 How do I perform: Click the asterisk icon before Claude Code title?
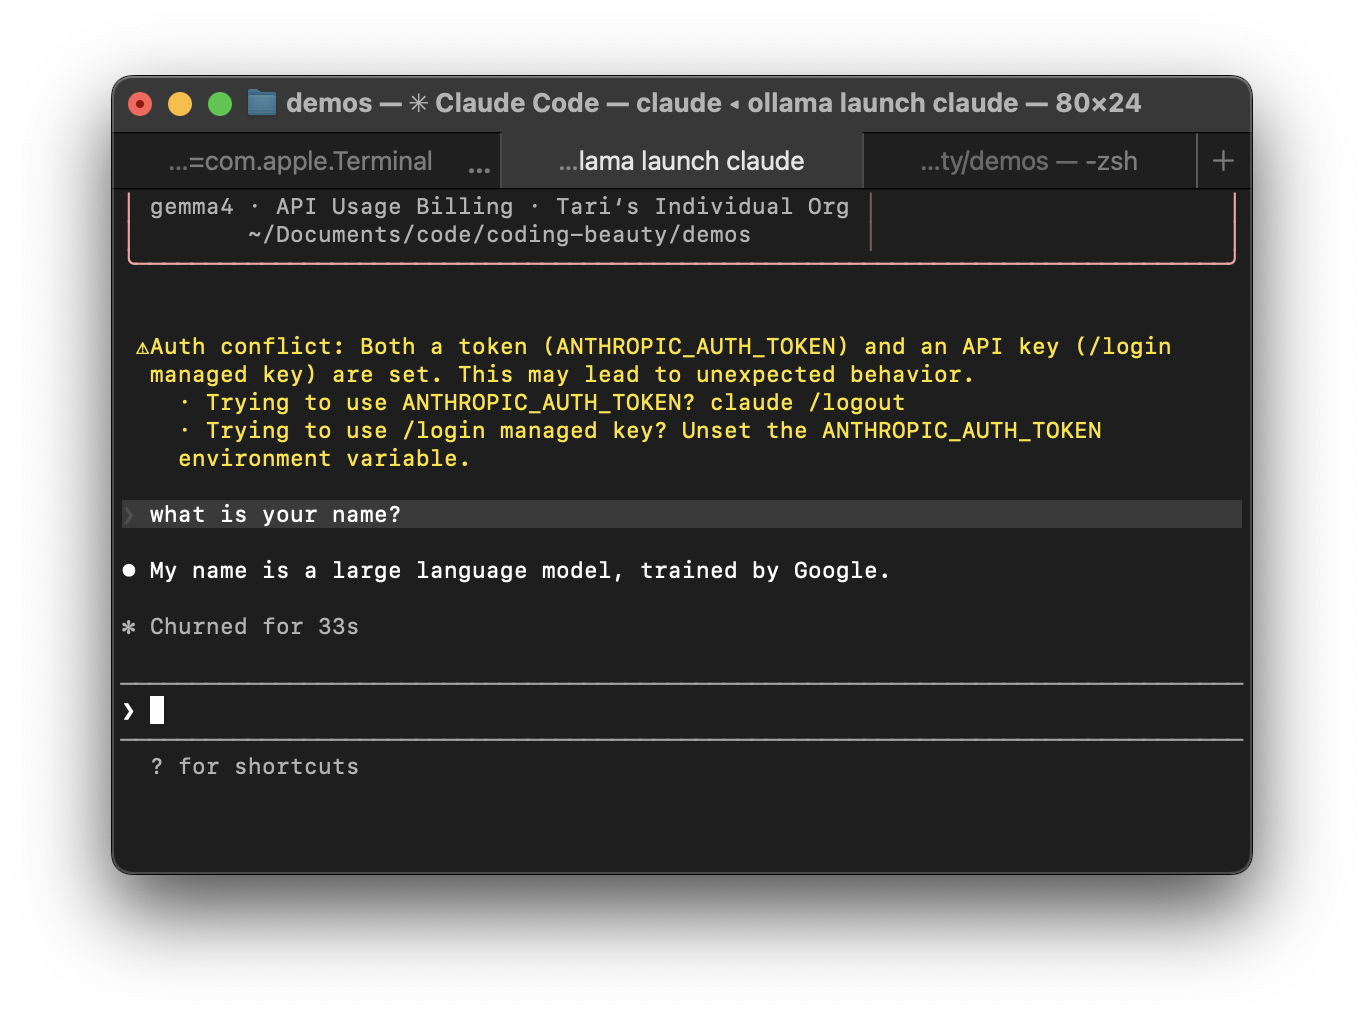pos(418,103)
